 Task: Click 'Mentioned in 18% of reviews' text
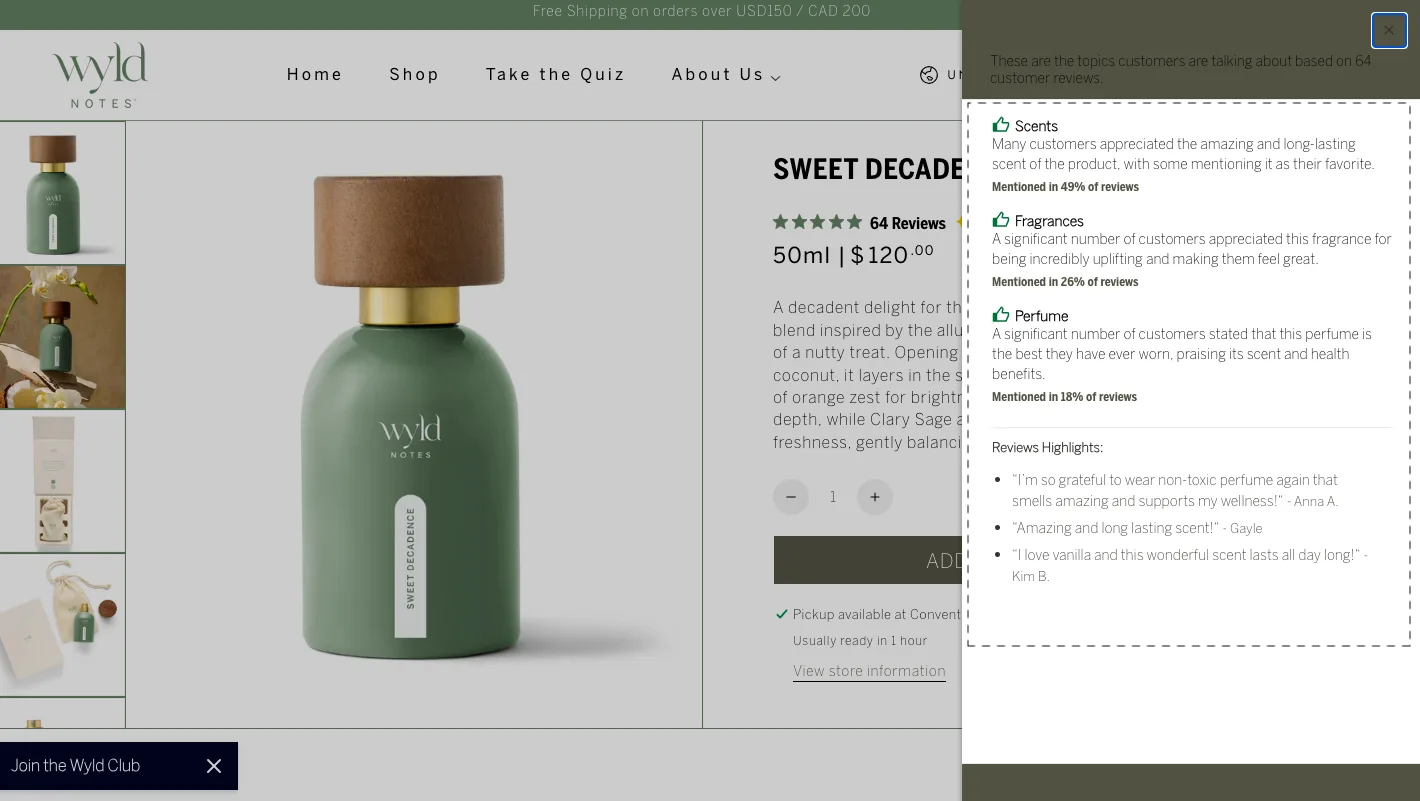click(x=1064, y=397)
